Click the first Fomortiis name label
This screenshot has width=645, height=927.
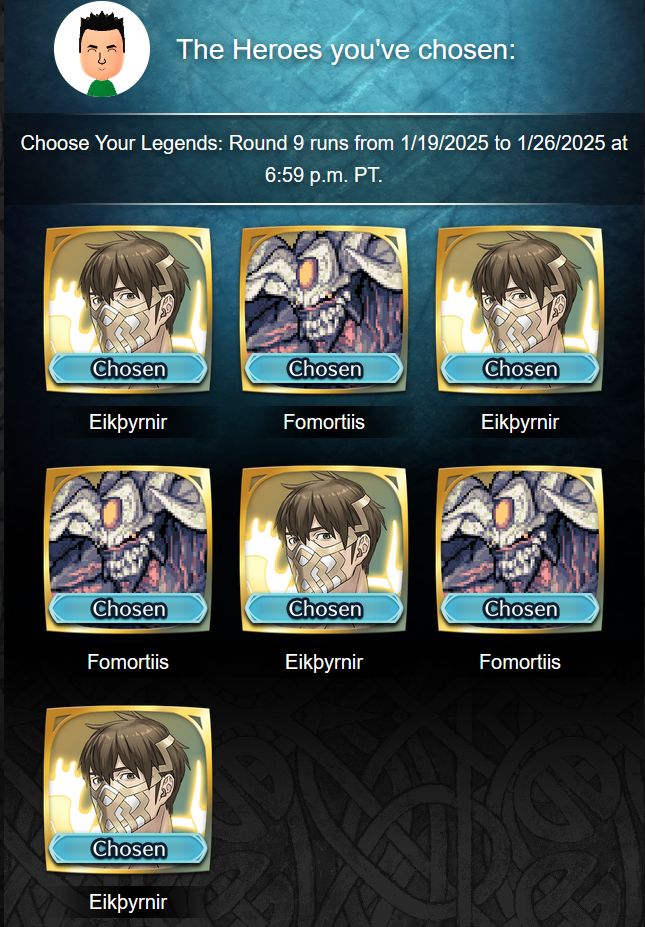click(x=324, y=422)
